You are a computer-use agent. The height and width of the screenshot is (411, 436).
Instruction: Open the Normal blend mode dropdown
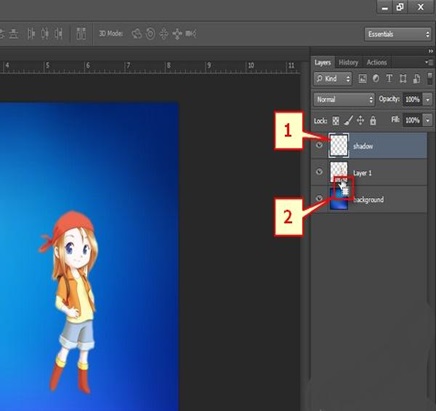(x=344, y=99)
